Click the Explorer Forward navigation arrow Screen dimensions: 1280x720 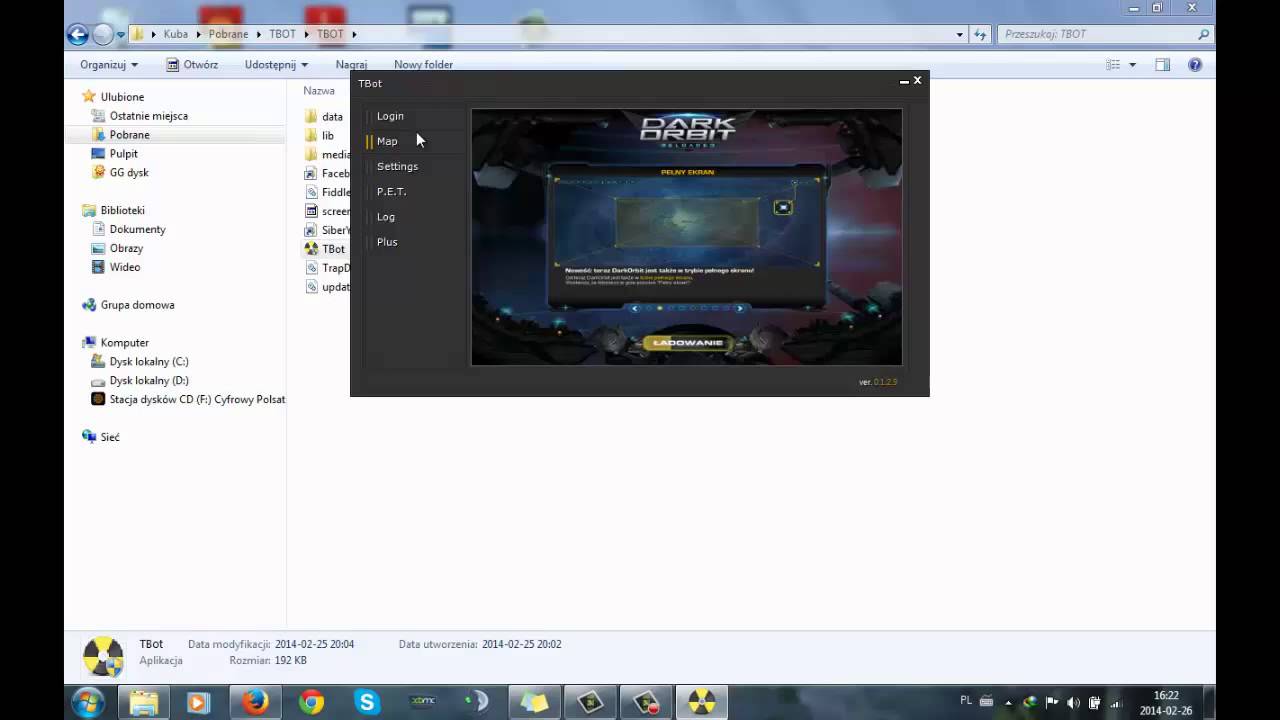point(103,34)
